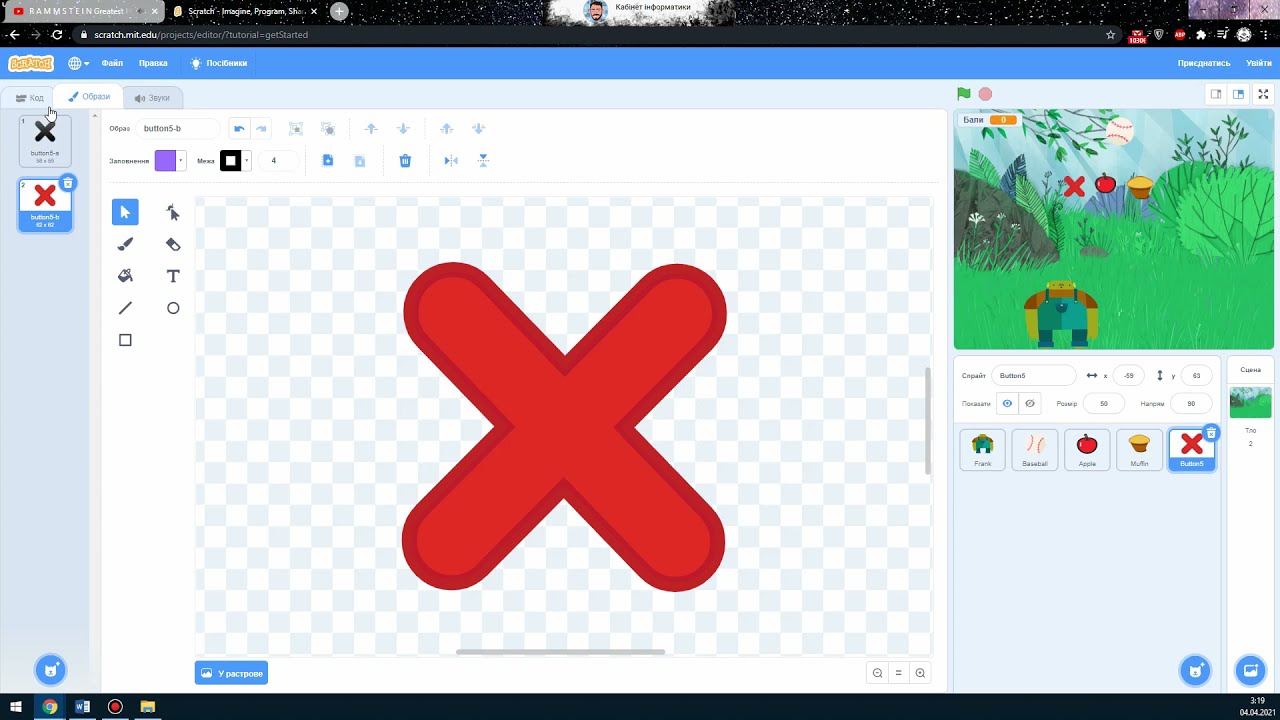
Task: Click the sprite name field Button5
Action: (1034, 376)
